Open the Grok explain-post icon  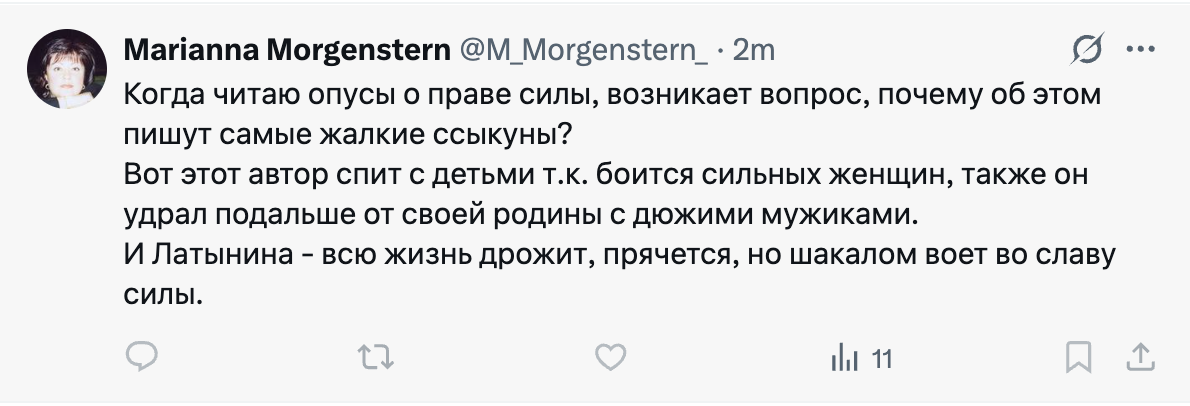(1087, 49)
